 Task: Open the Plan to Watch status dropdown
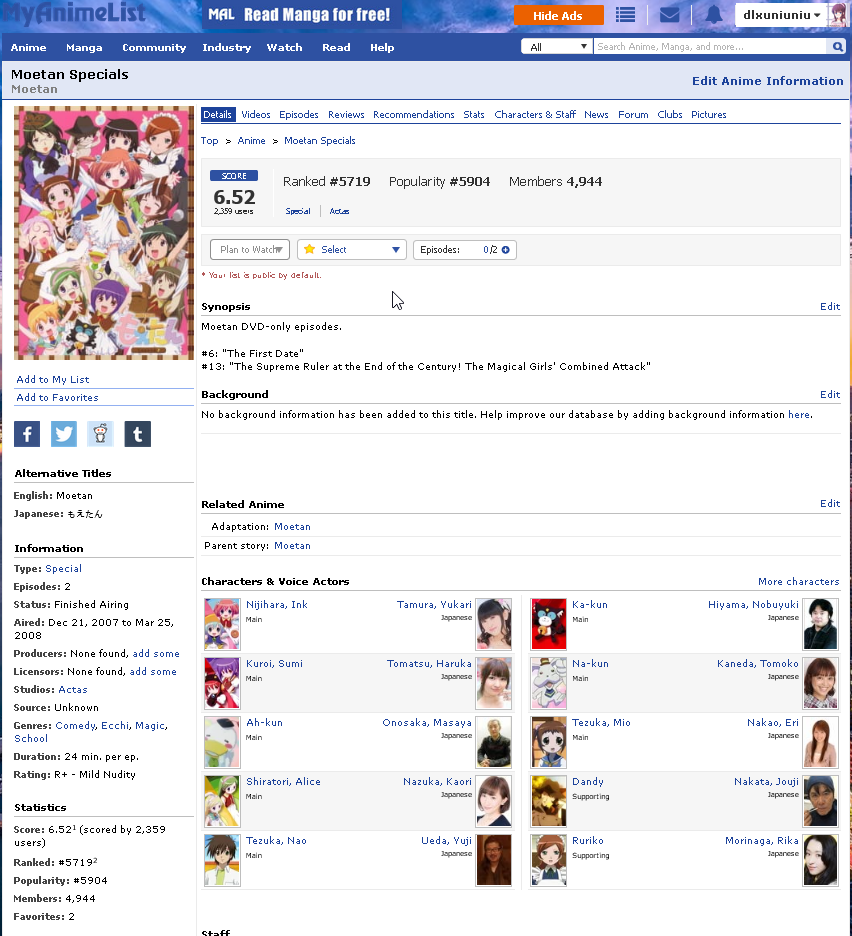tap(250, 250)
